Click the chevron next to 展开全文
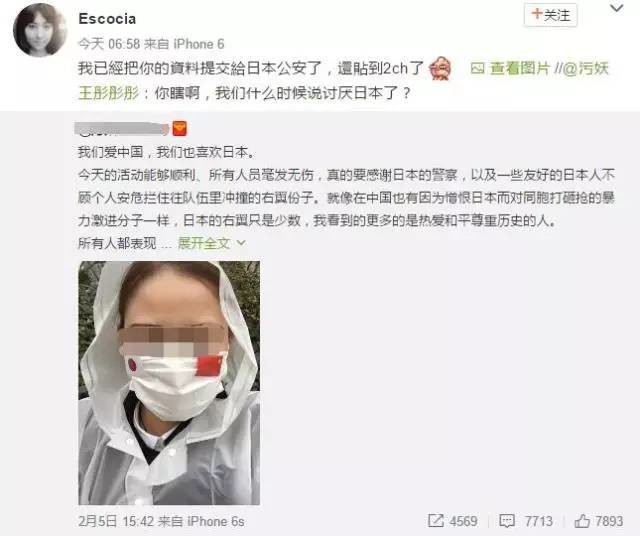640x536 pixels. (x=241, y=243)
